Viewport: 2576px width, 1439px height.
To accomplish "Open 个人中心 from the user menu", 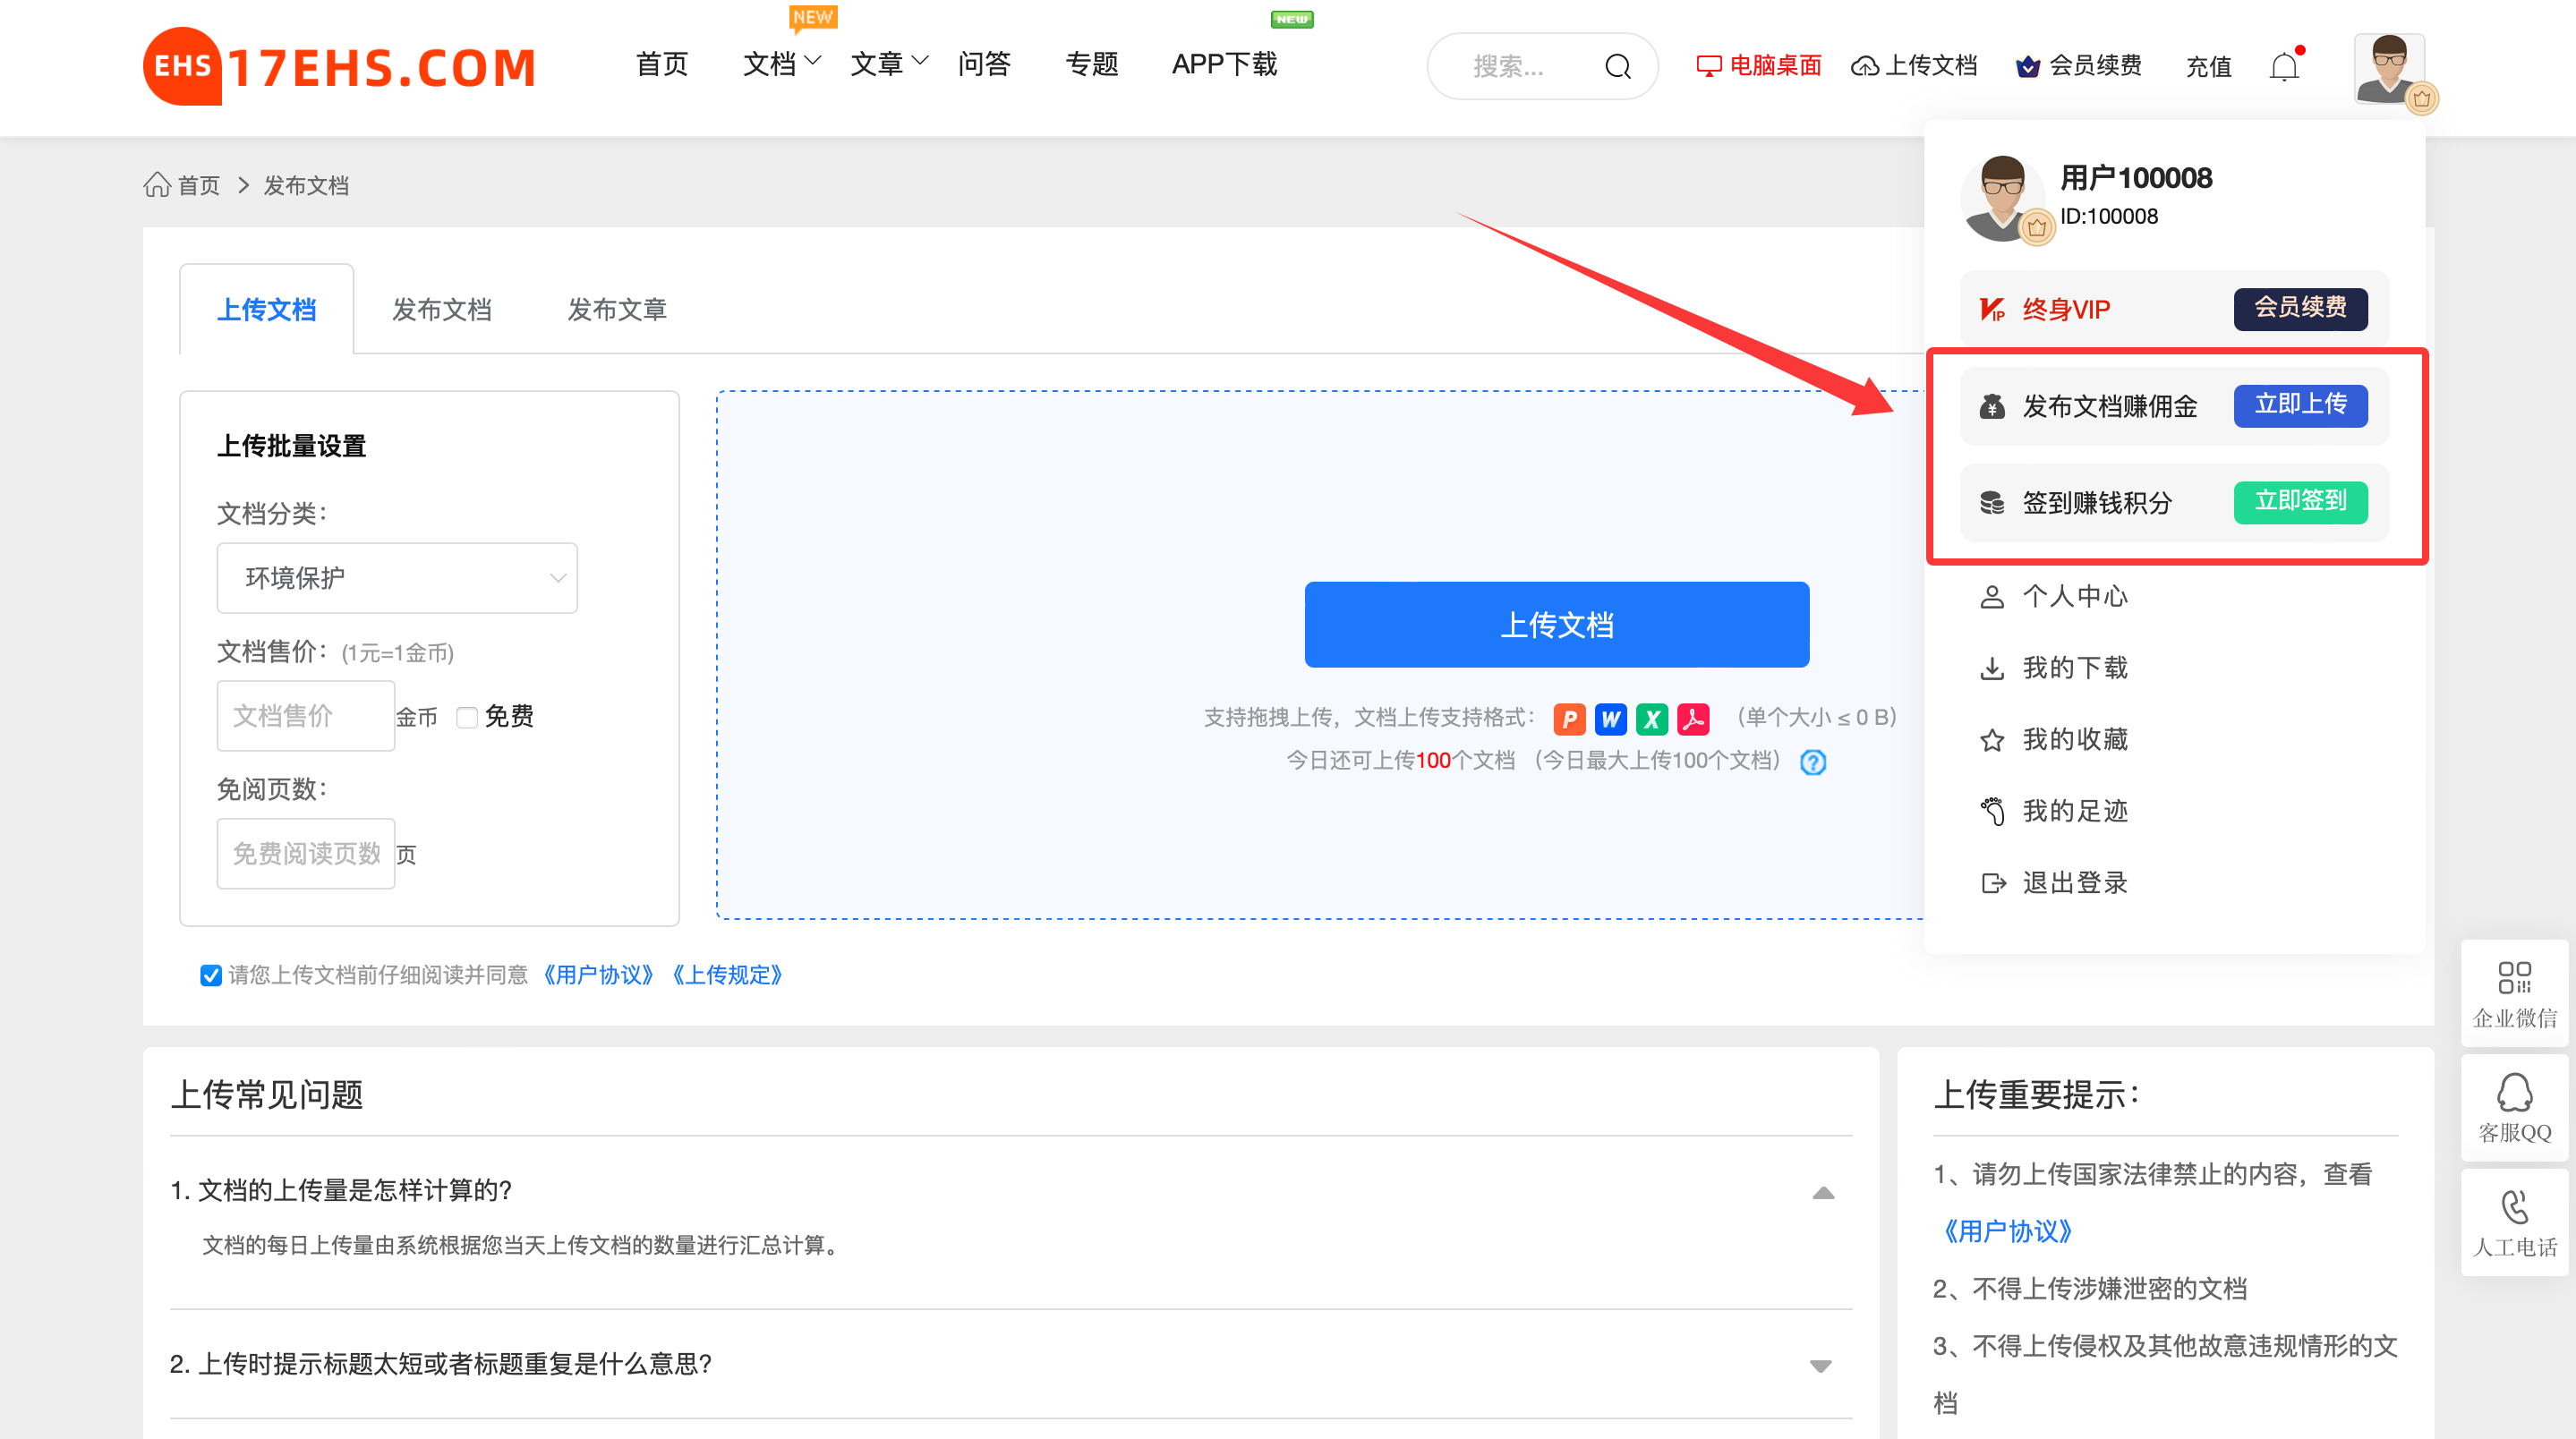I will (x=2077, y=596).
